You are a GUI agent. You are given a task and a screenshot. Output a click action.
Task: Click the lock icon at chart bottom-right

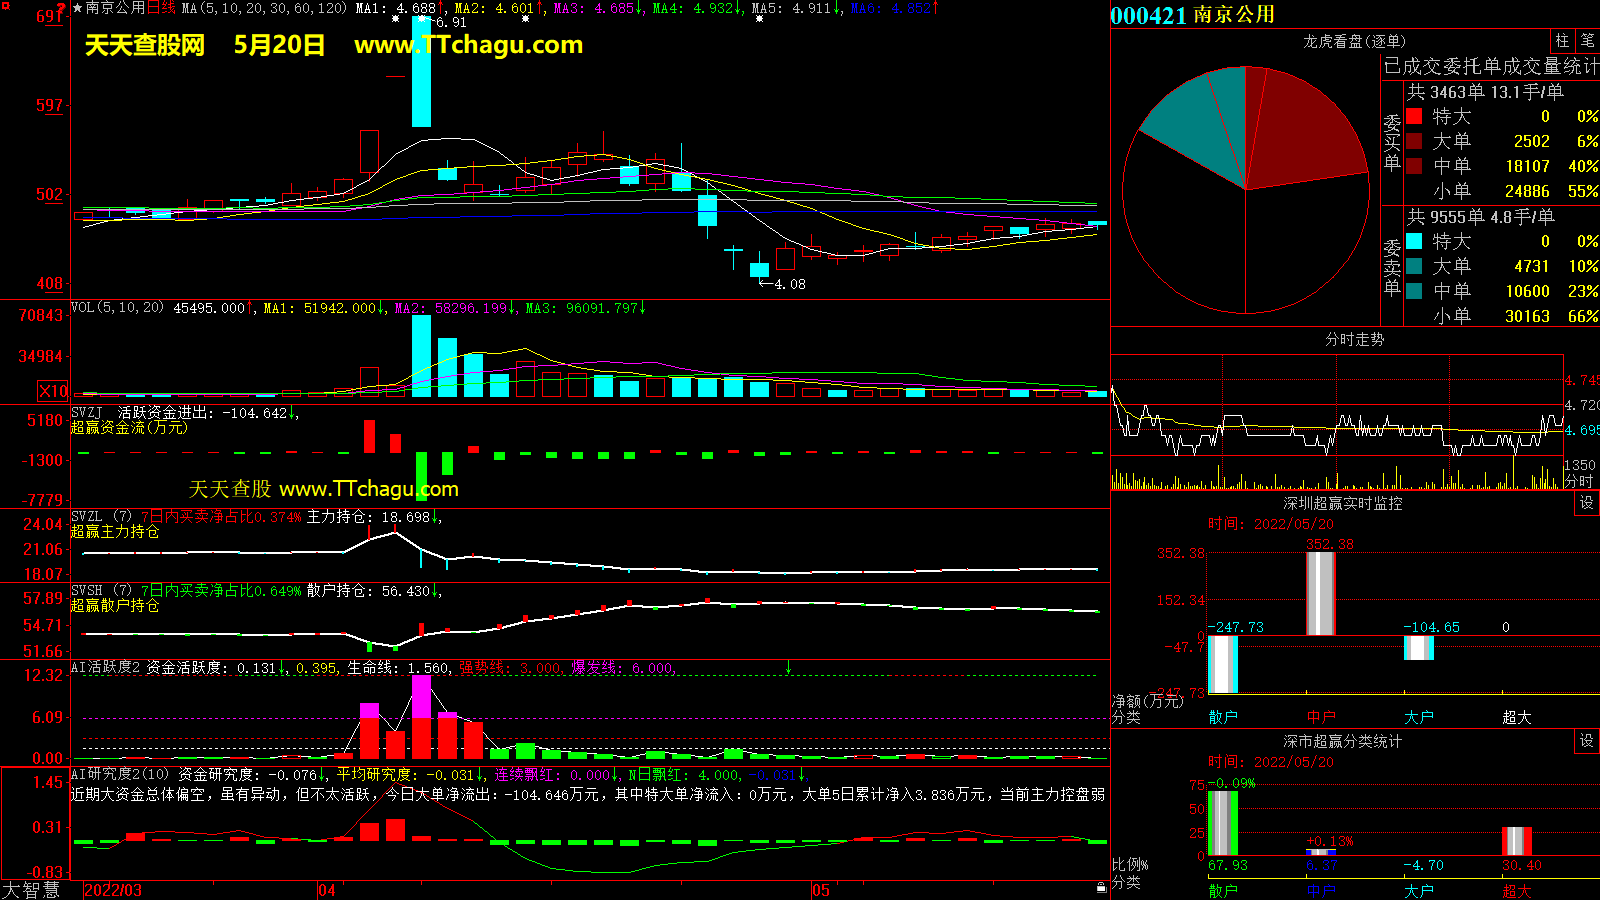pos(1101,887)
